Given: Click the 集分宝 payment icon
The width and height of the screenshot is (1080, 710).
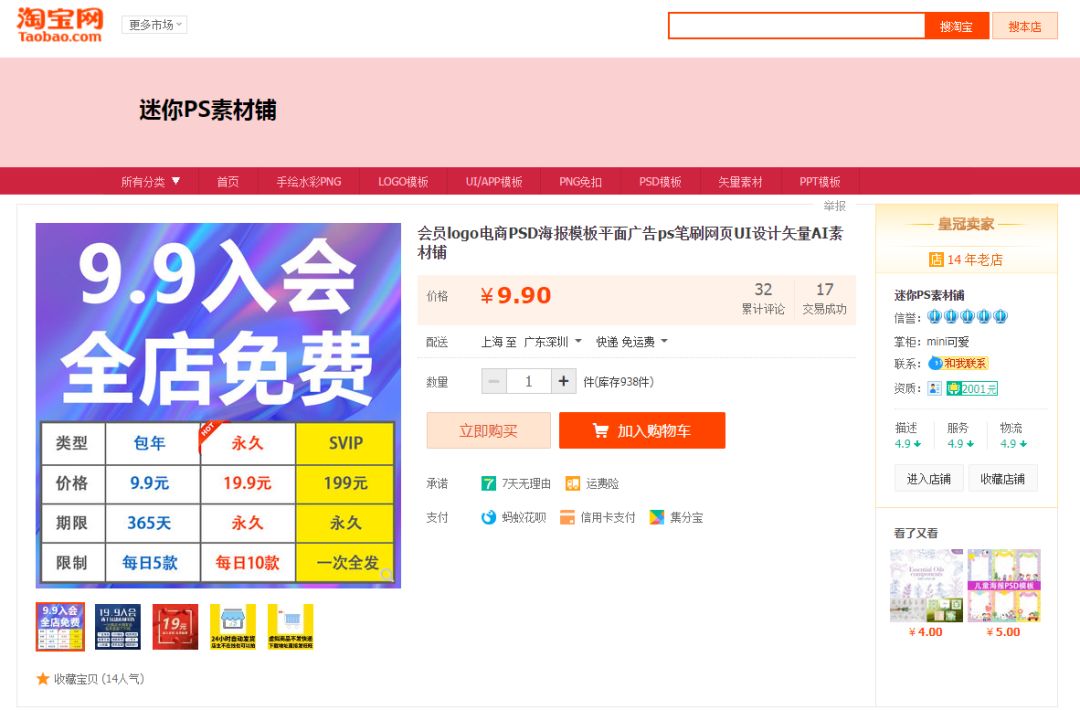Looking at the screenshot, I should click(656, 518).
